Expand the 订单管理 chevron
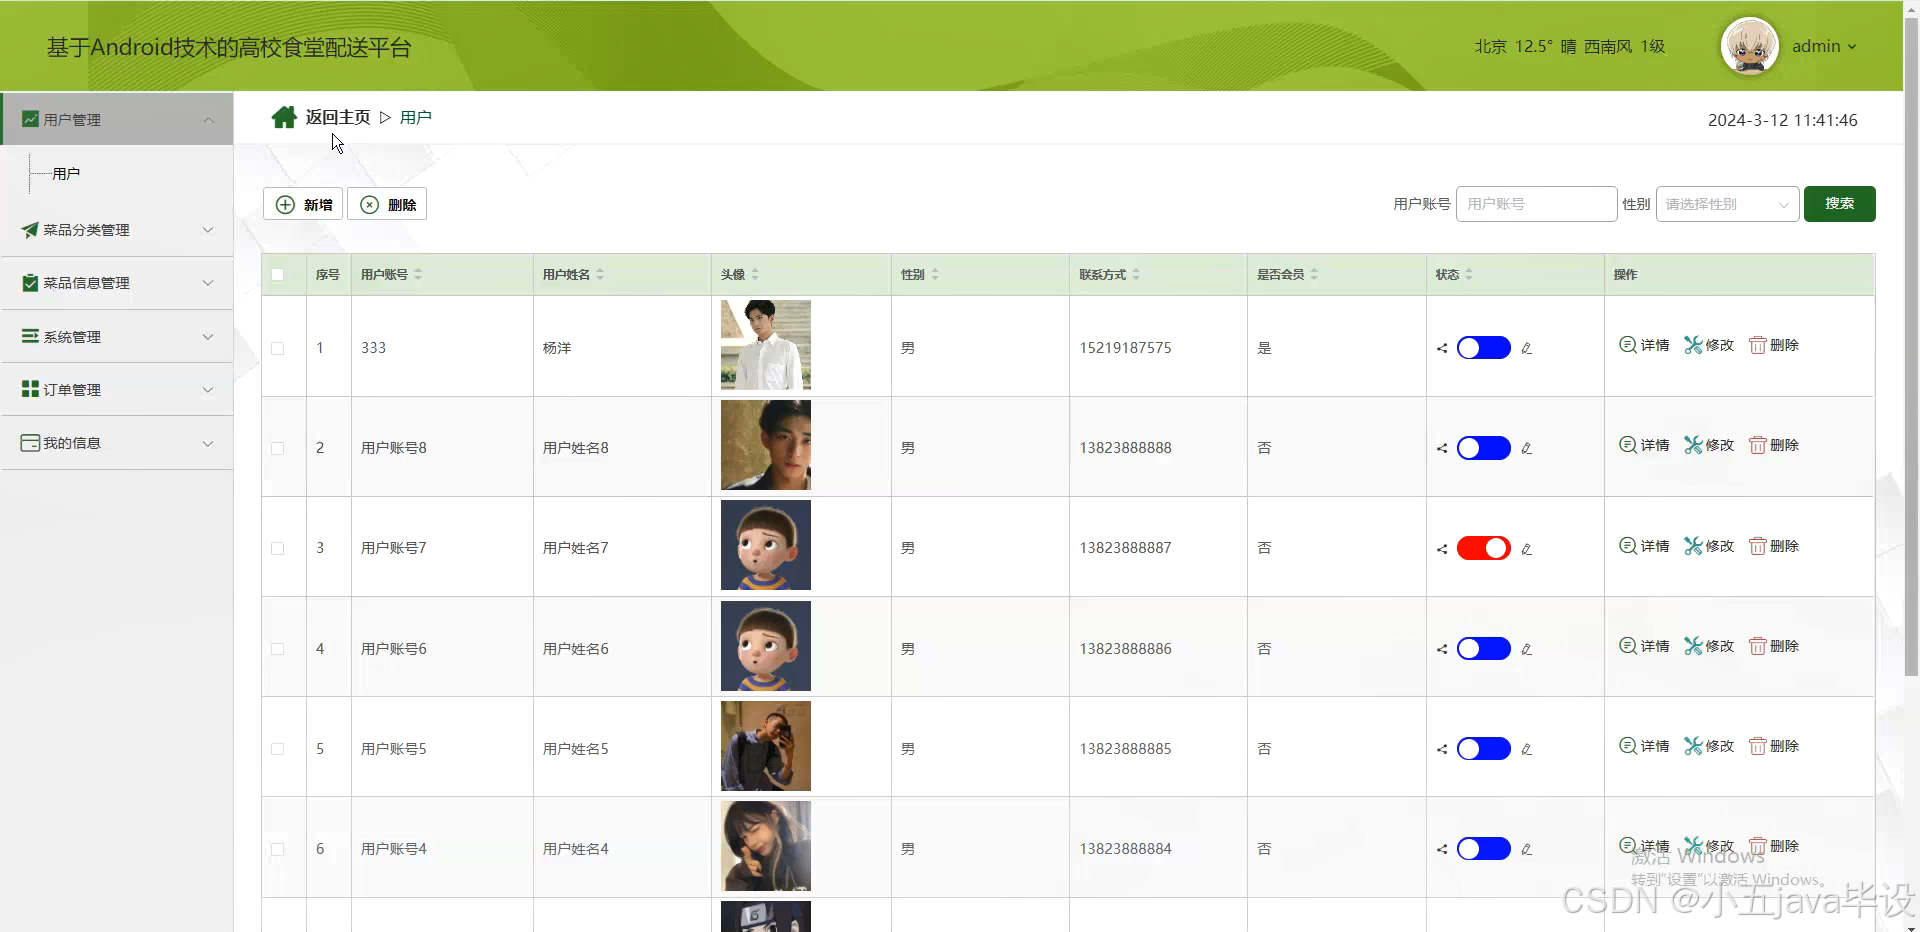1920x932 pixels. tap(208, 390)
